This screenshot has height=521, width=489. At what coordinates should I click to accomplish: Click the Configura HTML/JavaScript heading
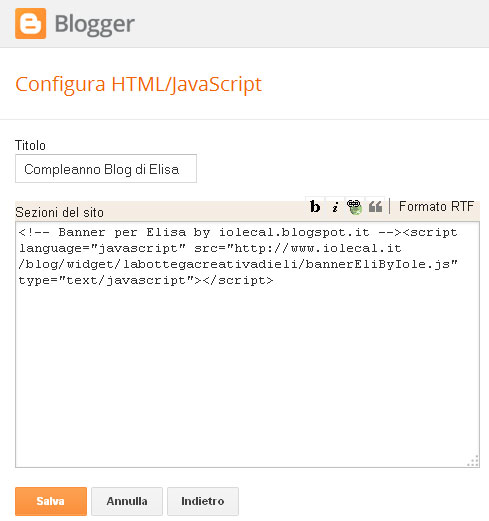tap(139, 84)
